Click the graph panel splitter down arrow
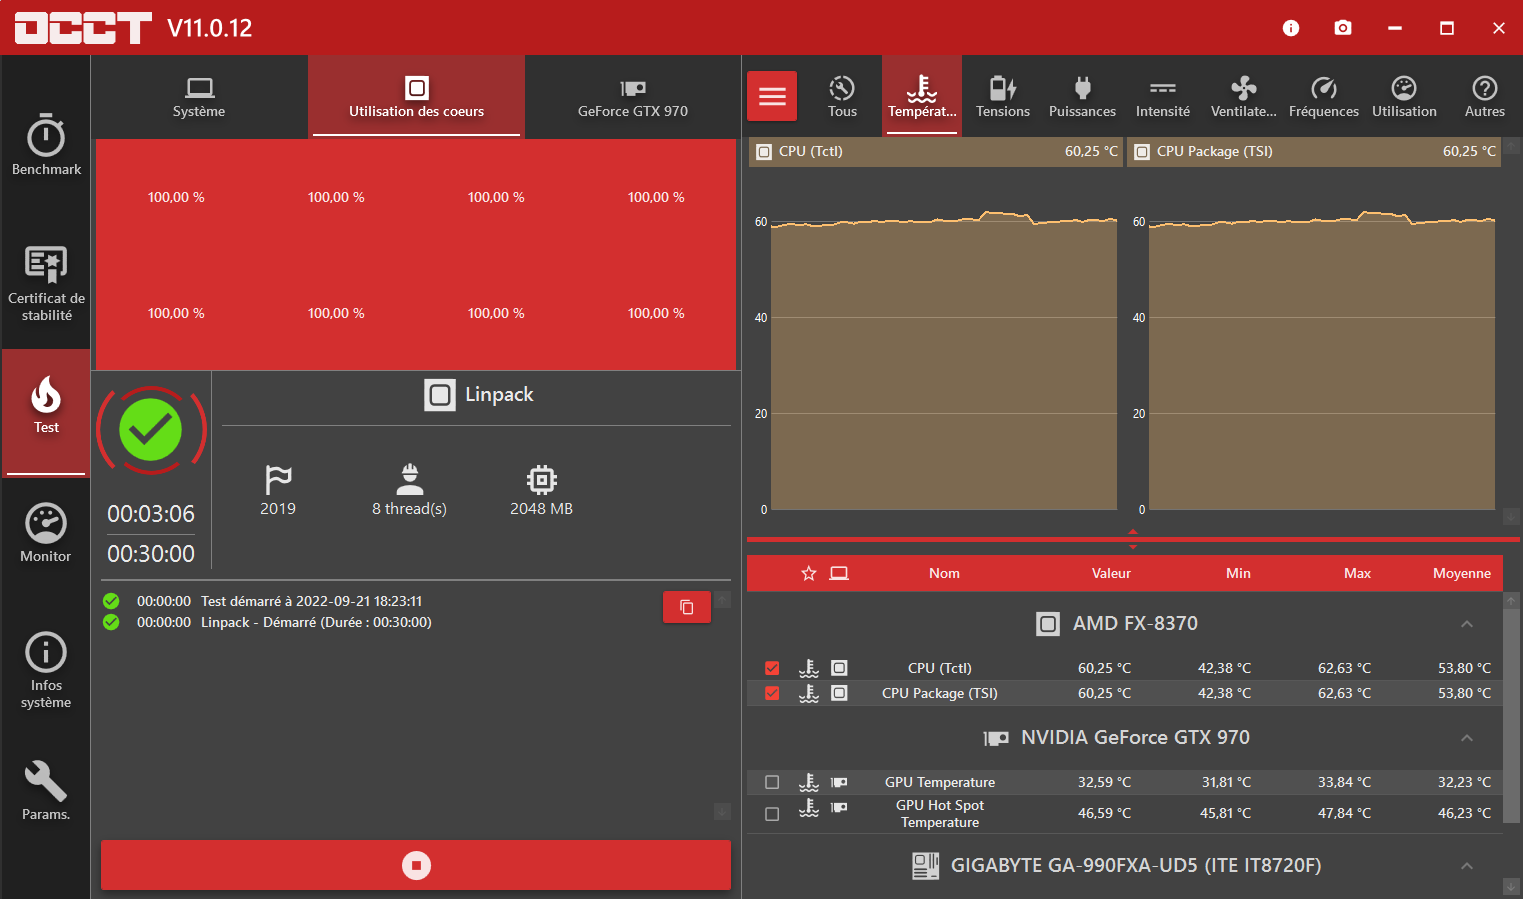Screen dimensions: 1523x899 click(1133, 547)
